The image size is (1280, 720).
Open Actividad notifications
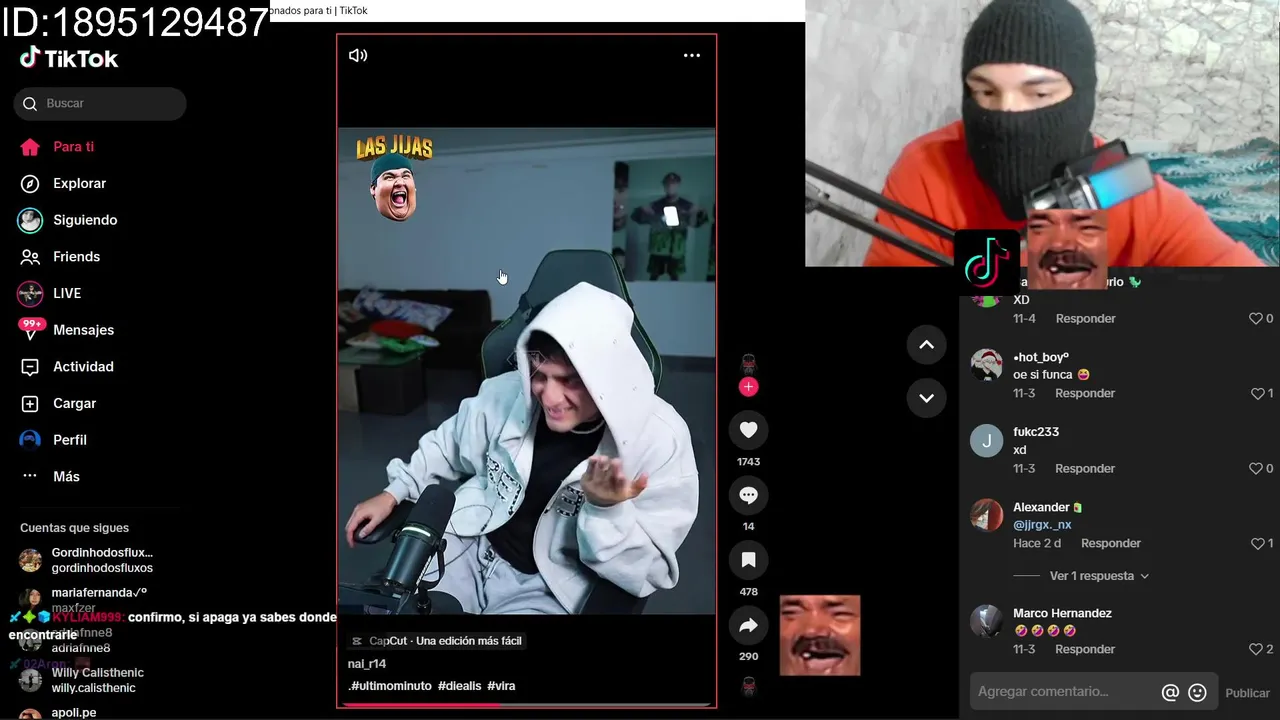[83, 367]
